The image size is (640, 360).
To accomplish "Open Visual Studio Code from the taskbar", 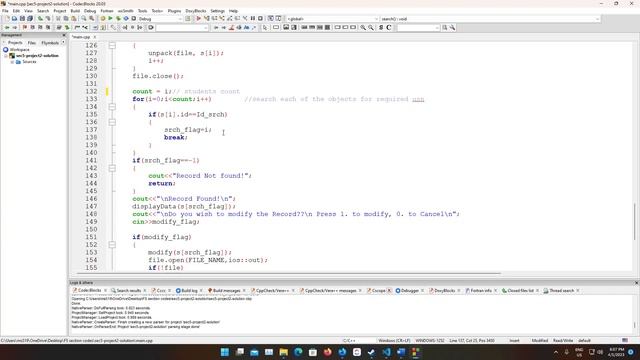I will point(386,352).
